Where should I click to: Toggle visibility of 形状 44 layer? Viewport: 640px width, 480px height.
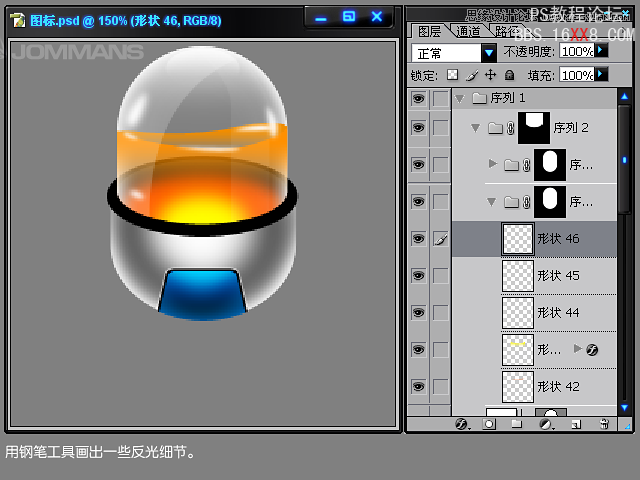(418, 313)
